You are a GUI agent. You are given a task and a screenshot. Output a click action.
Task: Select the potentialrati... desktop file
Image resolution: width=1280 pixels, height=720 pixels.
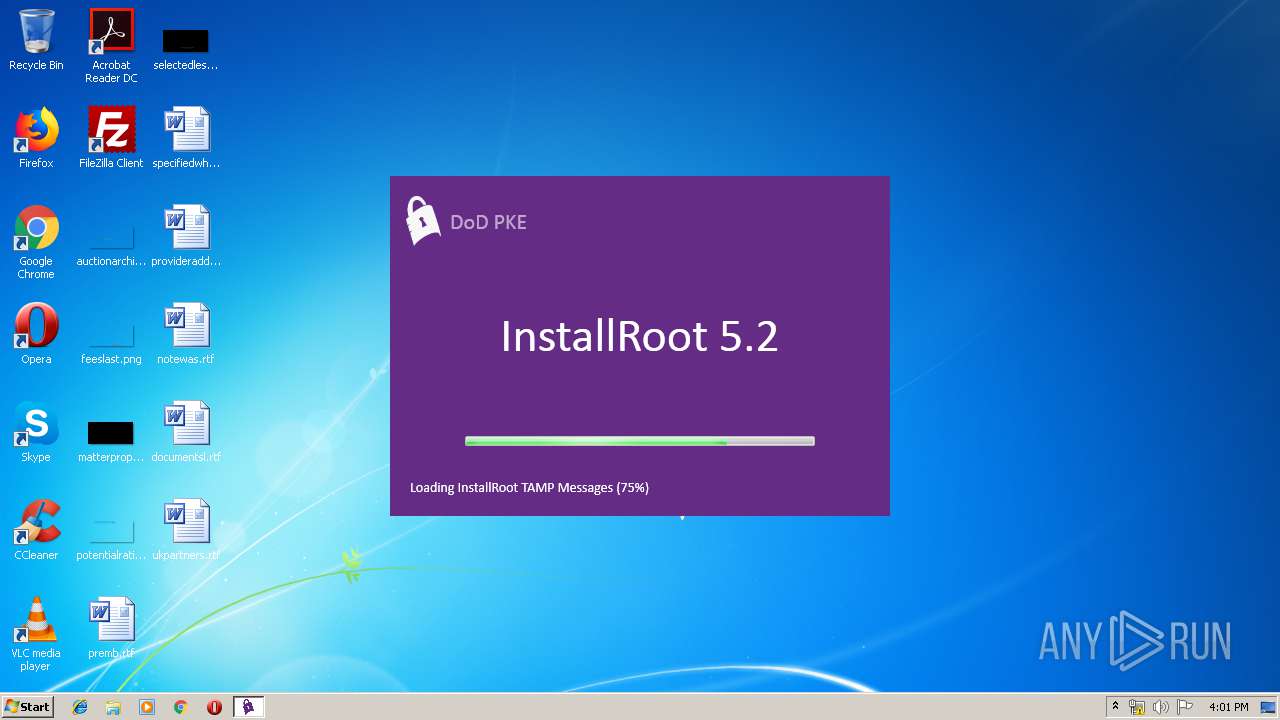tap(111, 536)
